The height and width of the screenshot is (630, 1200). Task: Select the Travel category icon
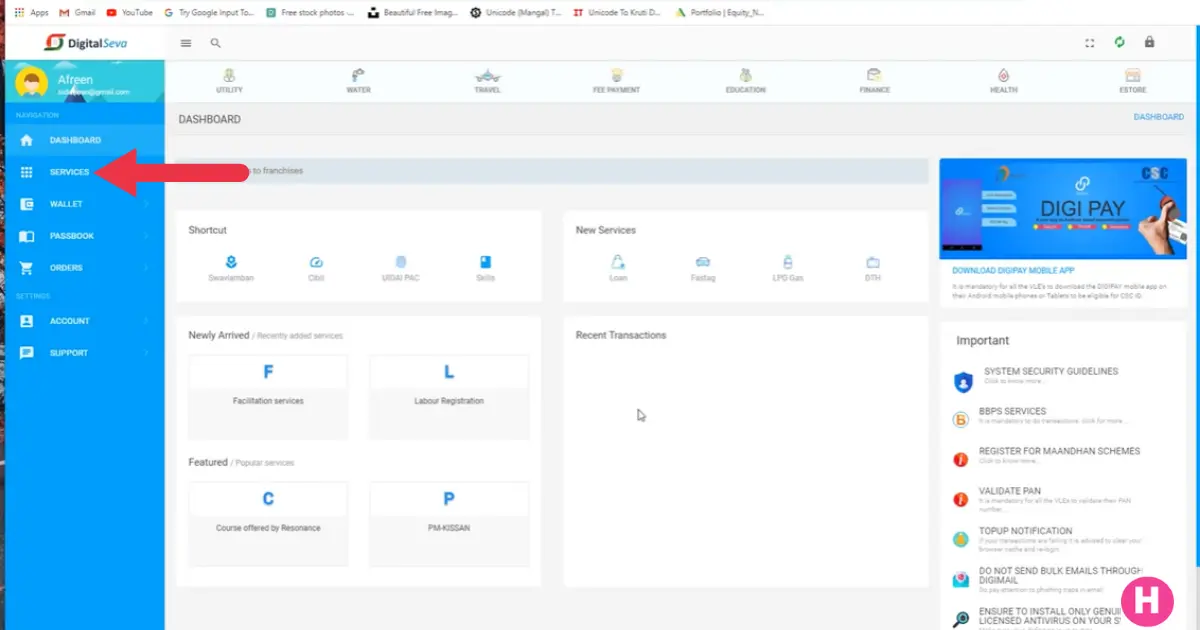point(487,79)
